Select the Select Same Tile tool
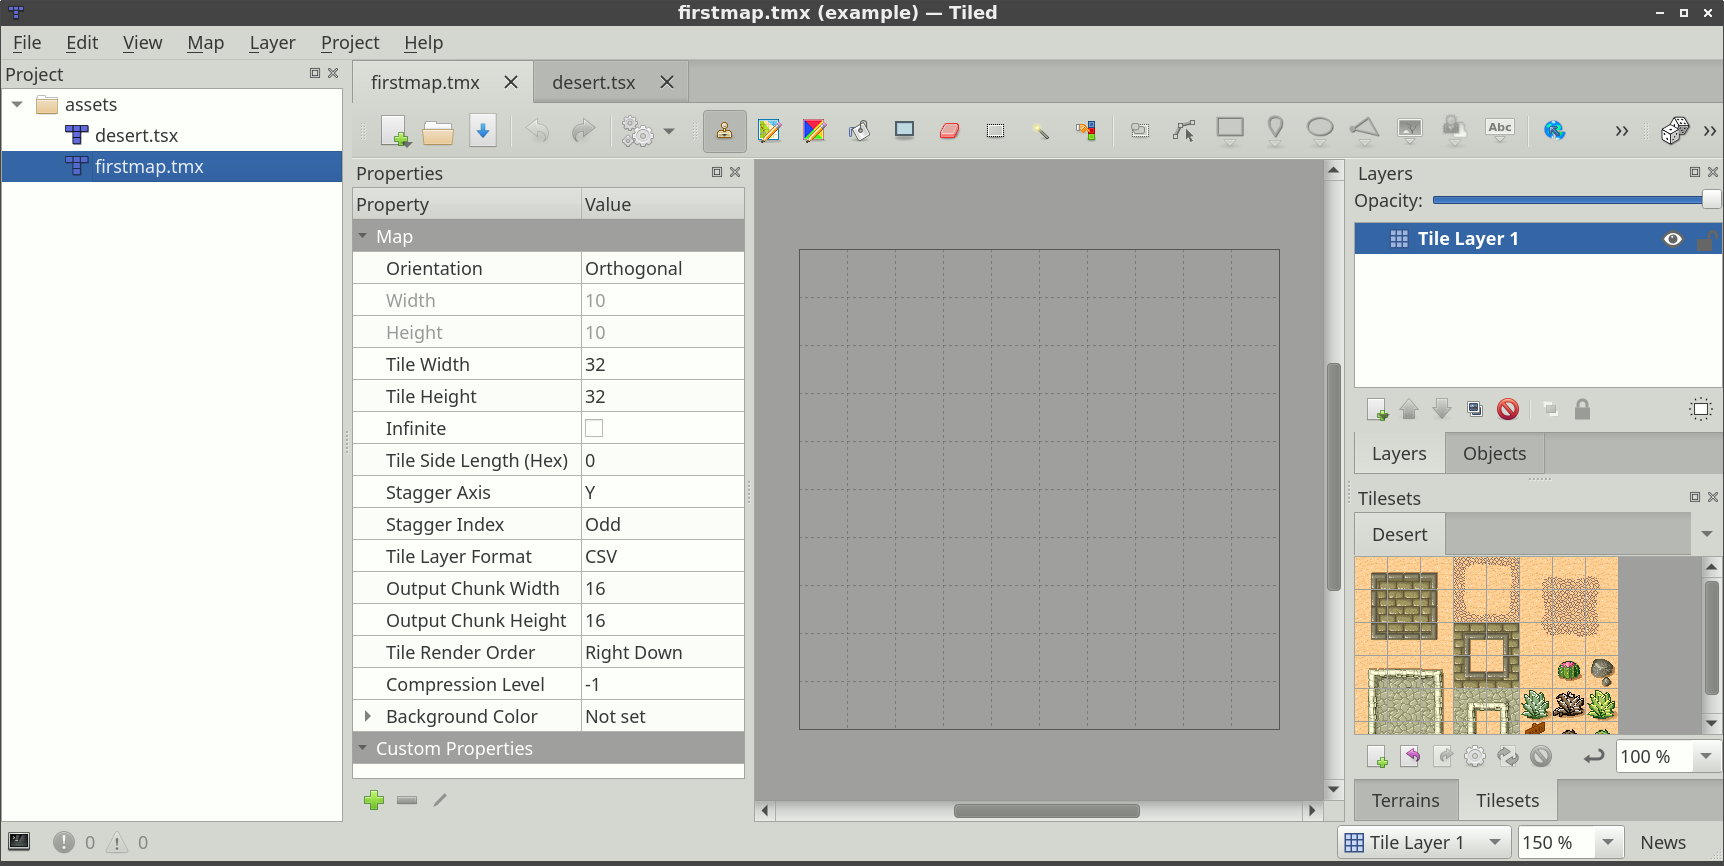1724x866 pixels. 1086,131
